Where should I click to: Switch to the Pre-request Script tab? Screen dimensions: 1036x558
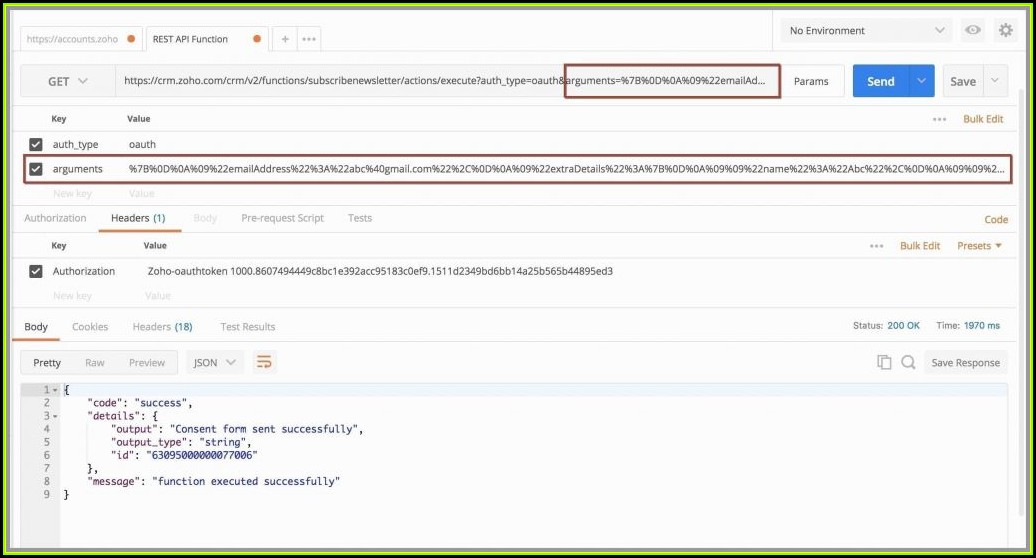tap(282, 218)
